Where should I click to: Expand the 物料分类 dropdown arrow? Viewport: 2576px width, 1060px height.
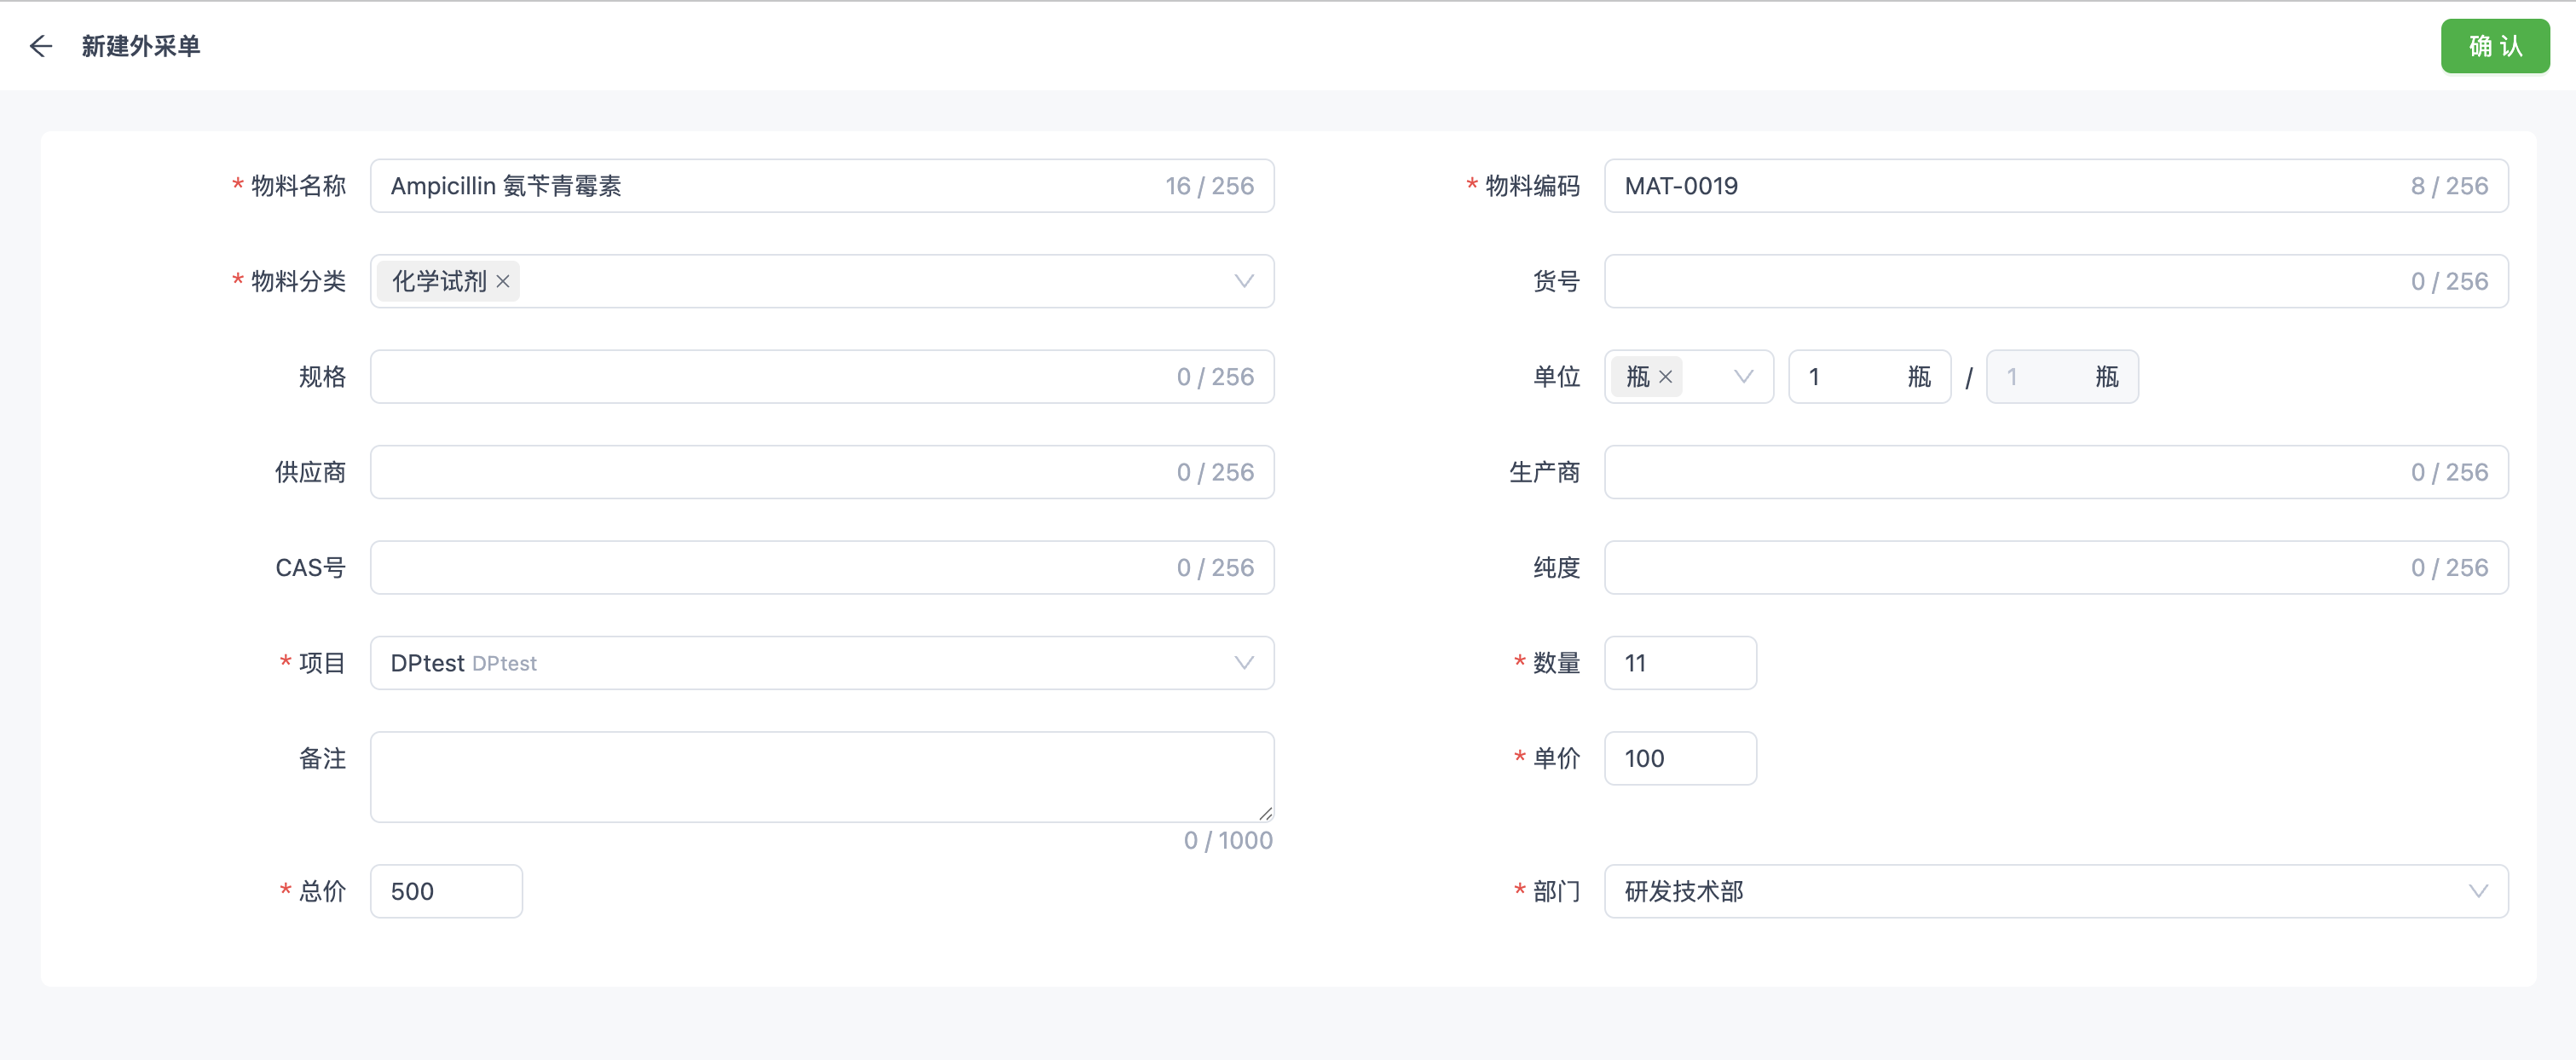[1243, 282]
